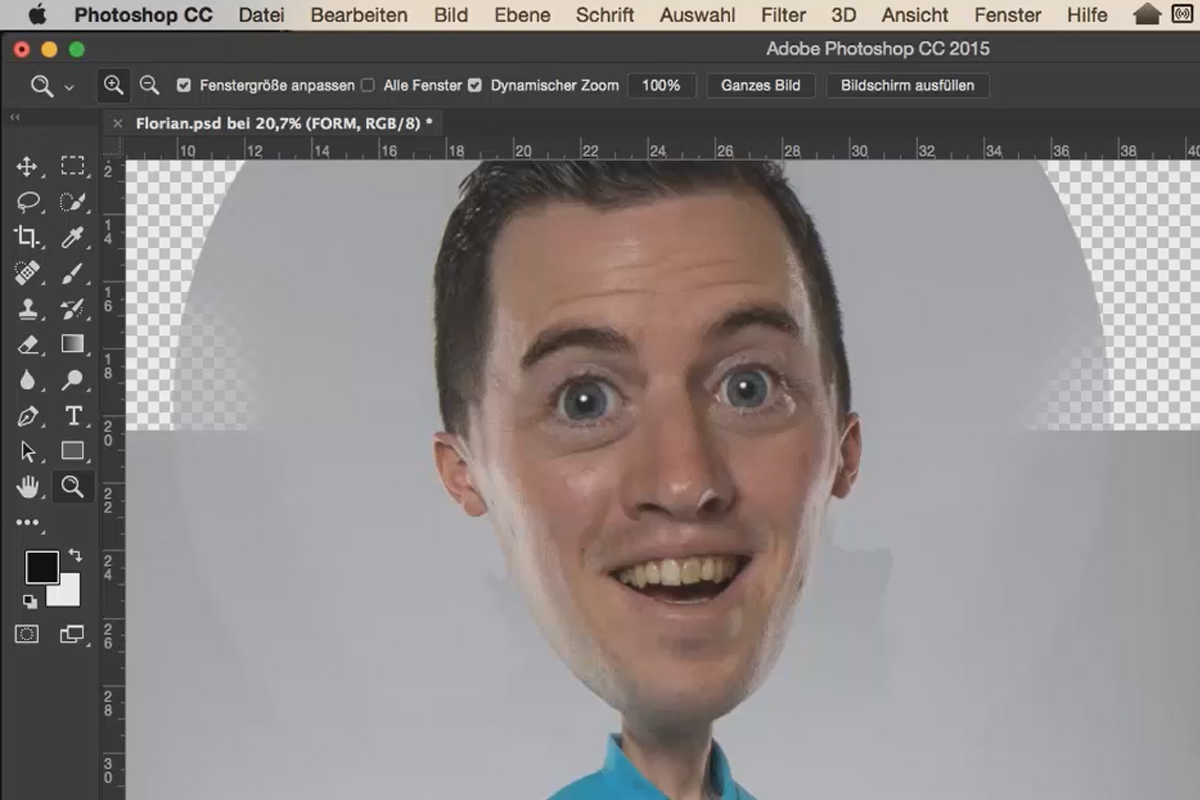Image resolution: width=1200 pixels, height=800 pixels.
Task: Select the Dodge tool
Action: [72, 380]
